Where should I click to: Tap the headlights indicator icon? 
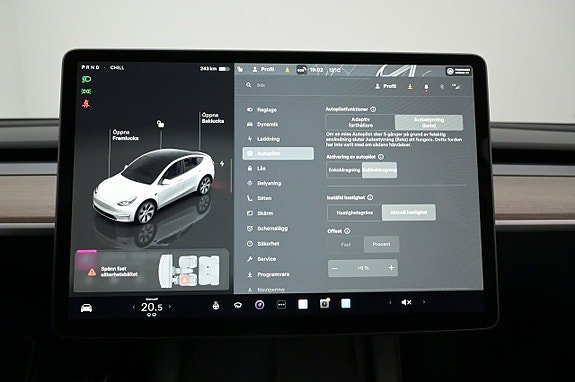[x=86, y=79]
